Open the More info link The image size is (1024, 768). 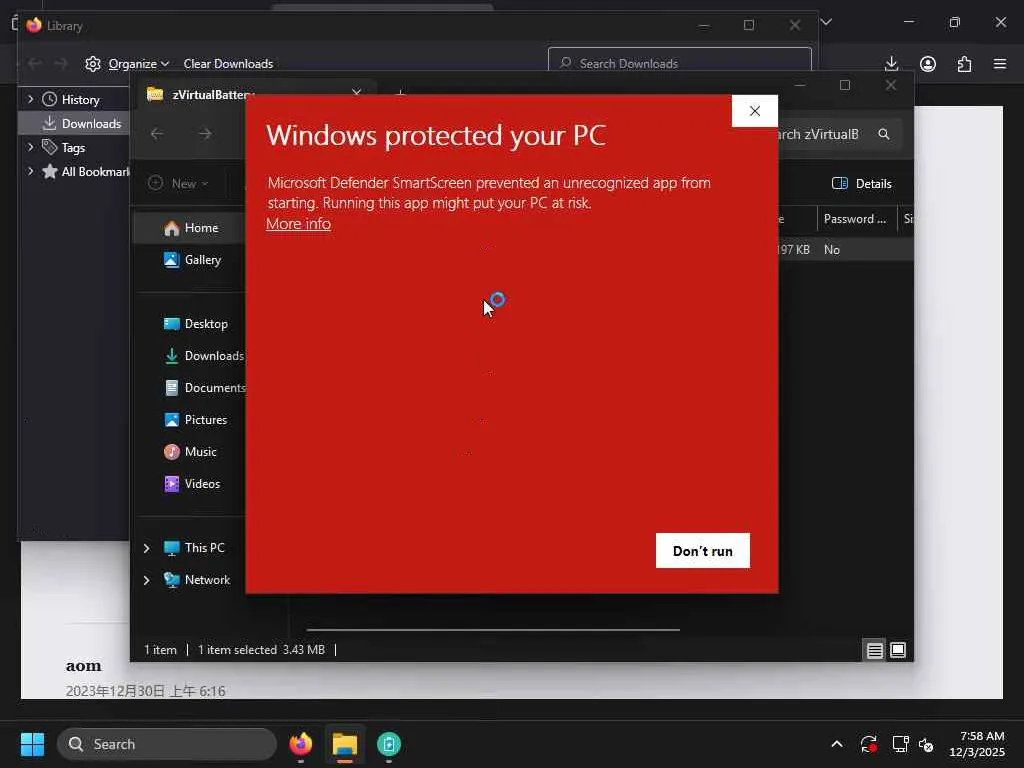pos(298,224)
